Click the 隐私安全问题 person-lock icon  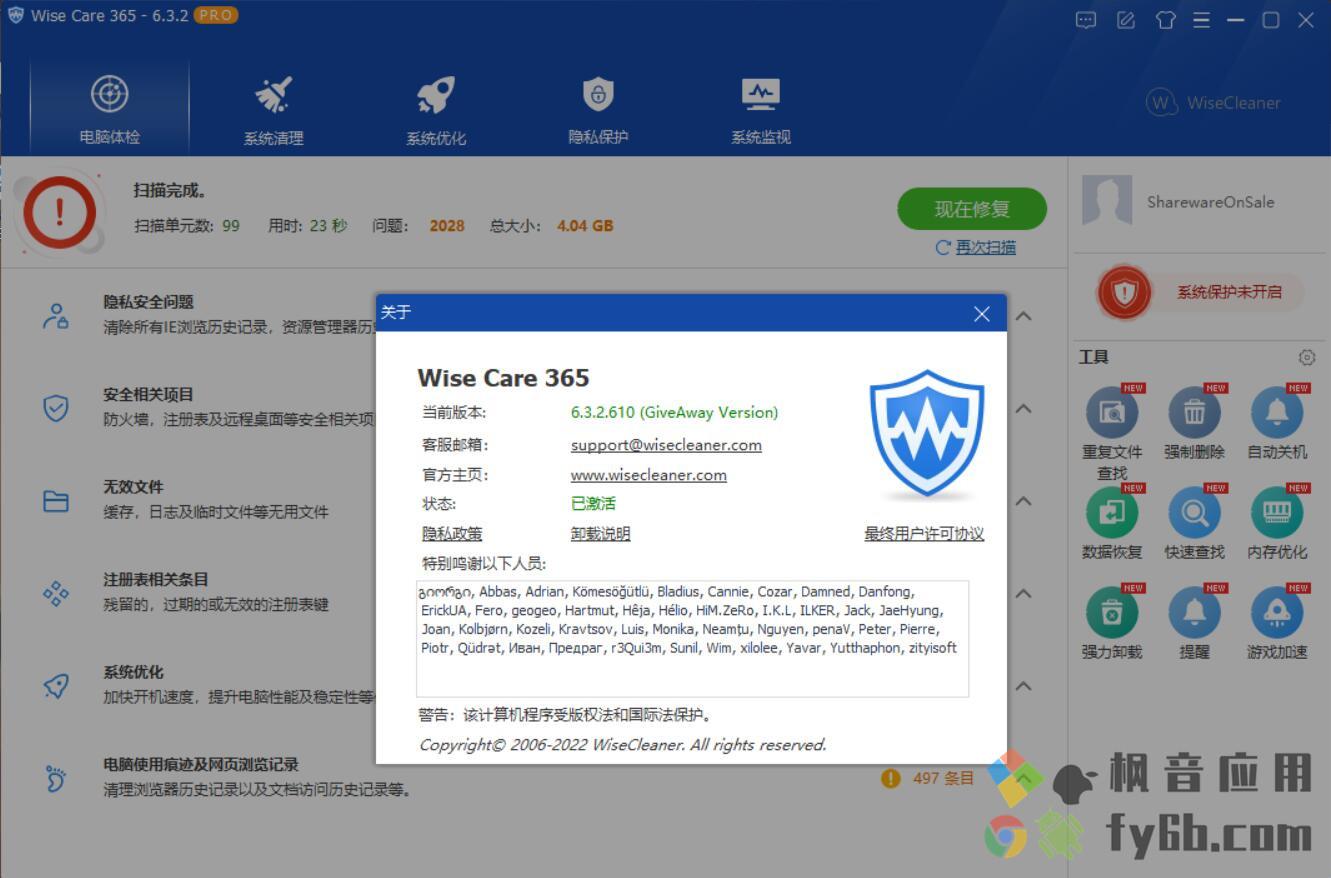tap(56, 316)
